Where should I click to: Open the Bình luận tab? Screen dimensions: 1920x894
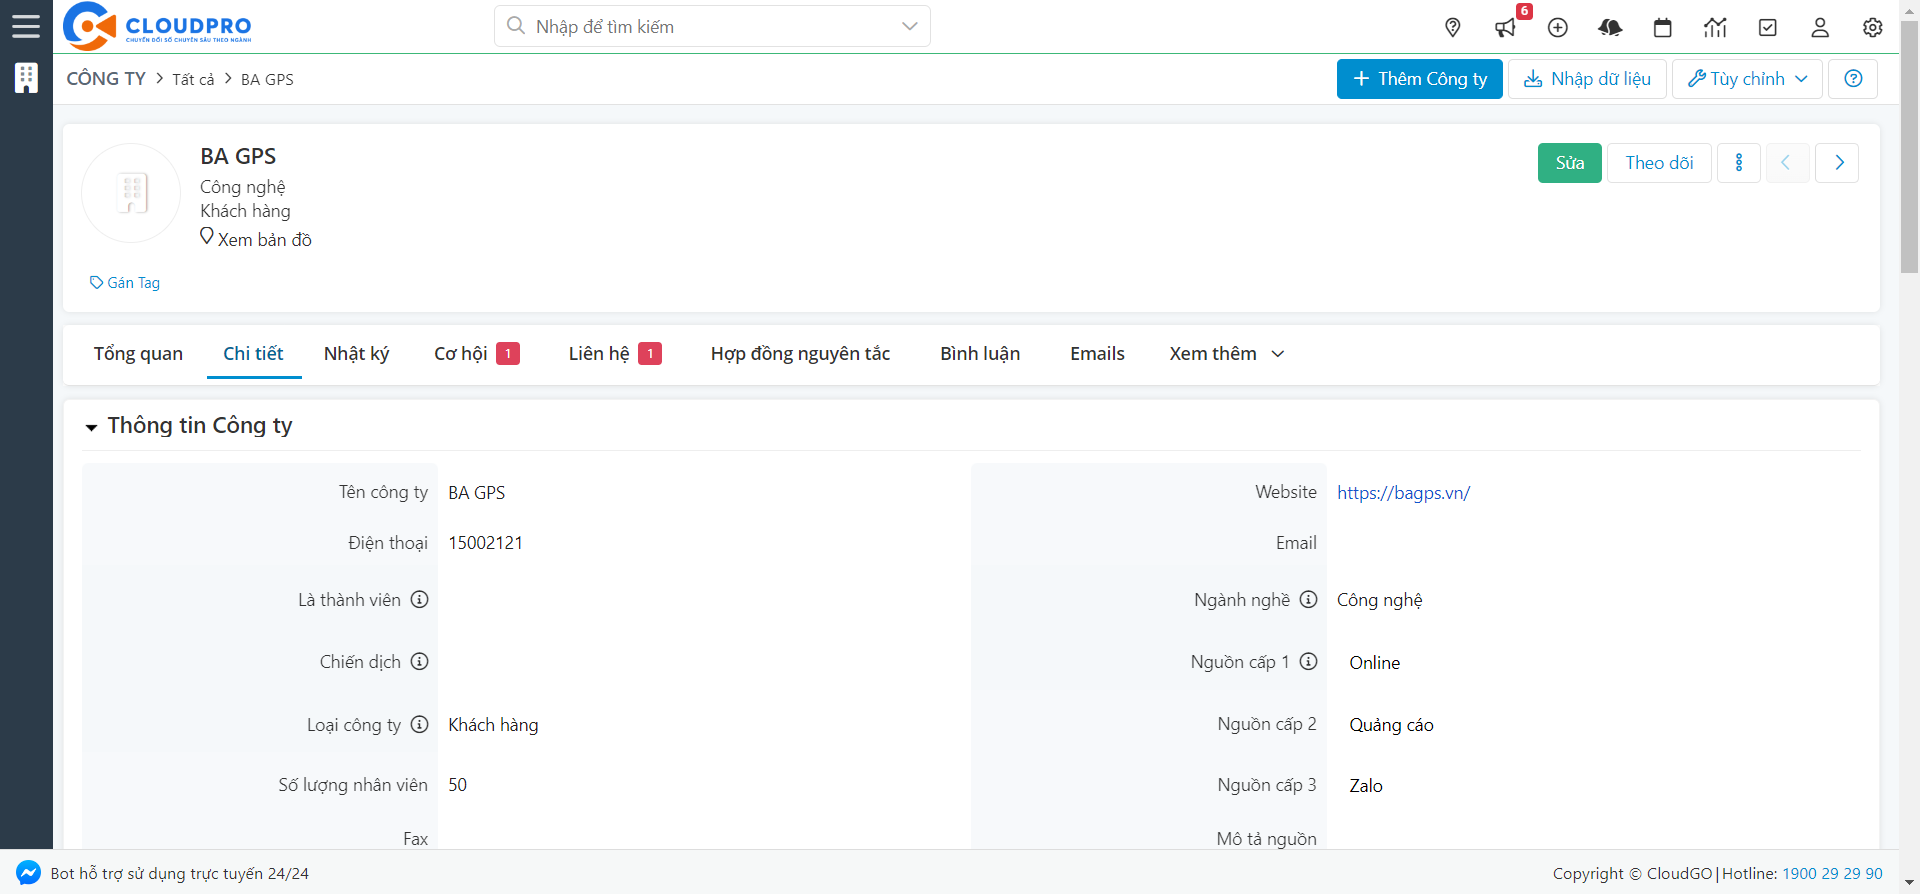[x=980, y=354]
